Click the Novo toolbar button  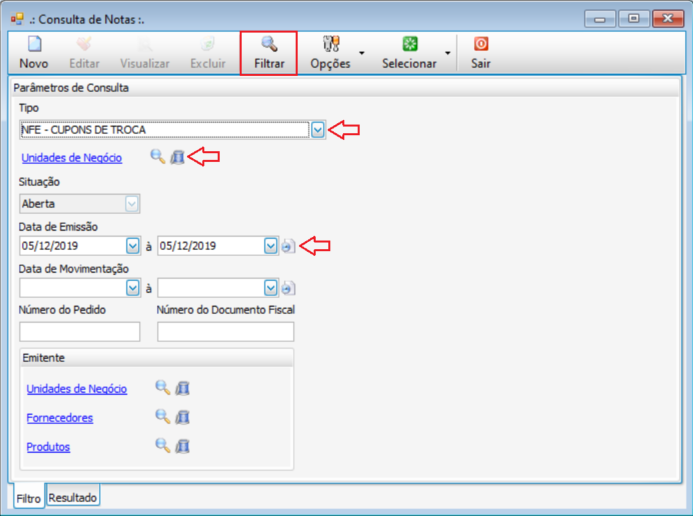34,53
